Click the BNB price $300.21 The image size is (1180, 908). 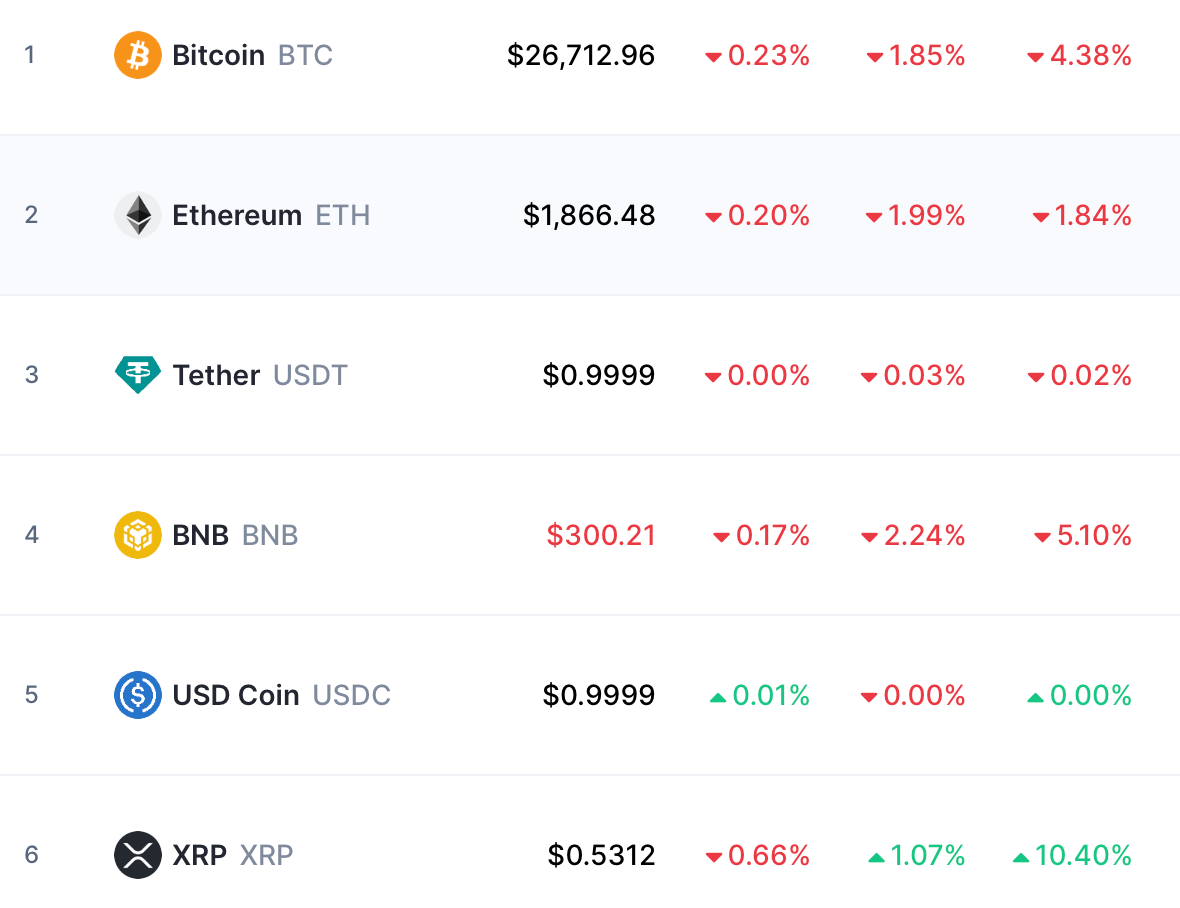tap(601, 535)
